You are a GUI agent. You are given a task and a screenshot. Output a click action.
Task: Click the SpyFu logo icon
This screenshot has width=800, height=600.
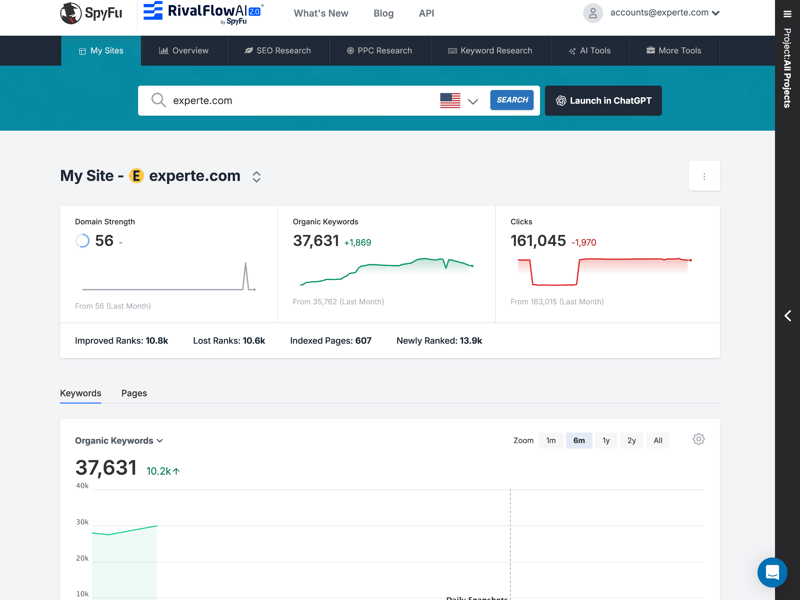(71, 13)
